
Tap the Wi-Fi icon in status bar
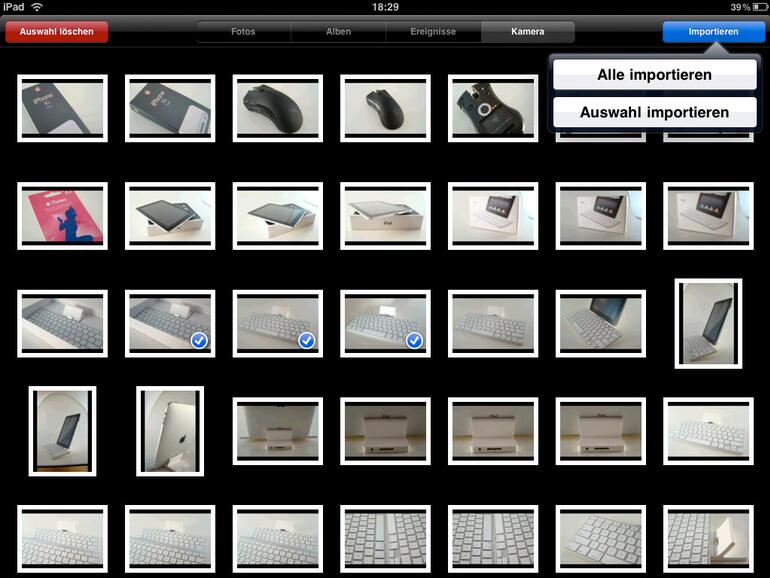37,7
